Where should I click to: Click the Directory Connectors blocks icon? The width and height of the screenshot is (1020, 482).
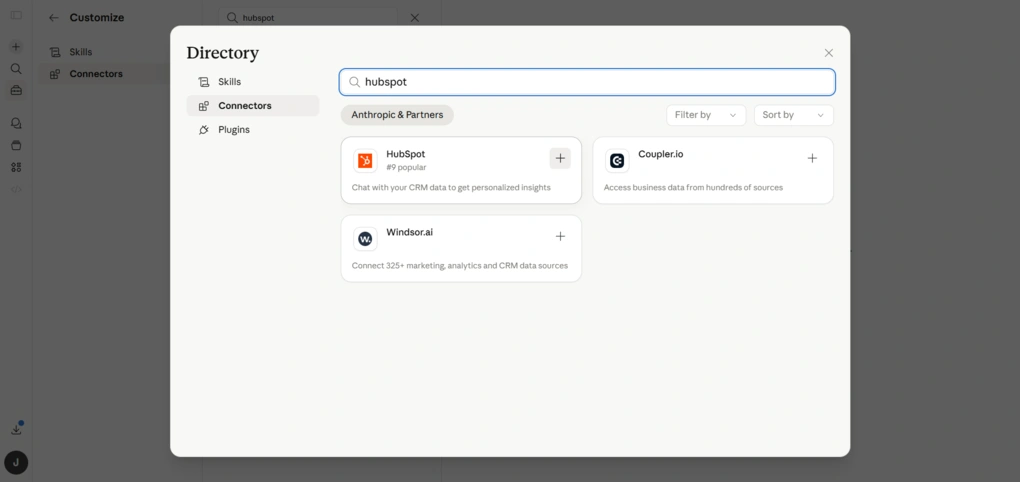[x=204, y=105]
